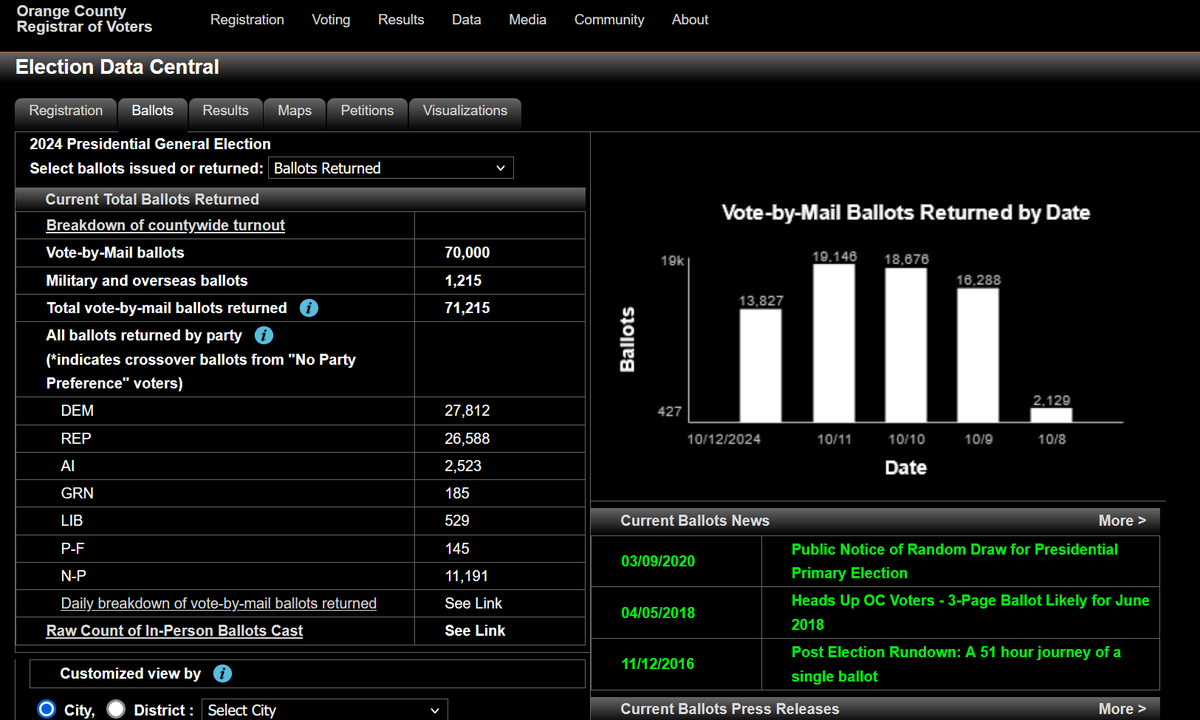1200x720 pixels.
Task: Click the chart title Vote-by-Mail Ballots Returned by Date
Action: [x=906, y=213]
